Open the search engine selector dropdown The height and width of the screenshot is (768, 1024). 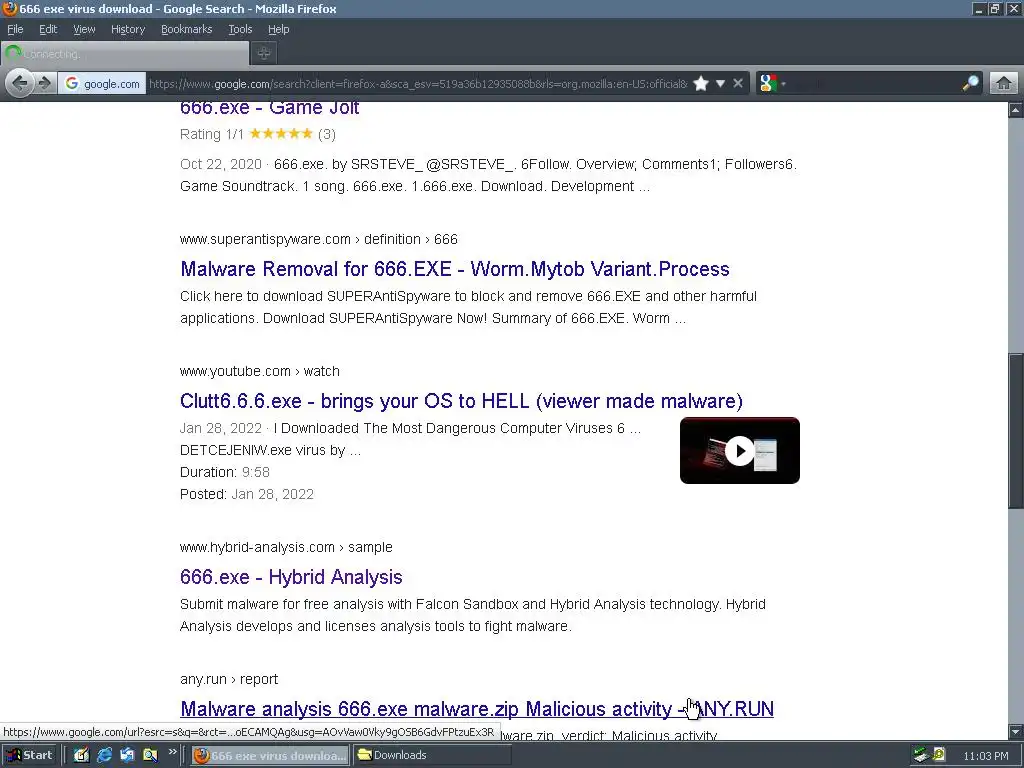[772, 84]
